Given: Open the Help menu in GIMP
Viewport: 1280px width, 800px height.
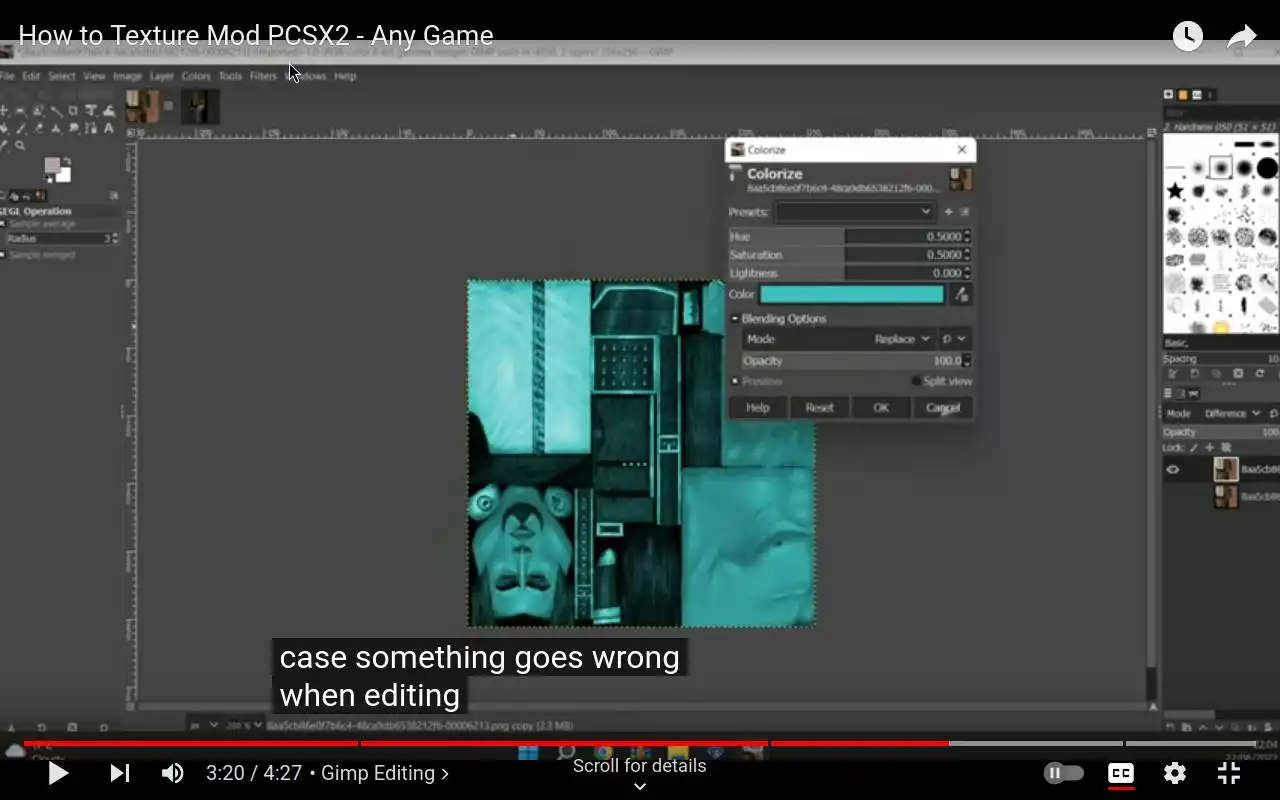Looking at the screenshot, I should [345, 76].
